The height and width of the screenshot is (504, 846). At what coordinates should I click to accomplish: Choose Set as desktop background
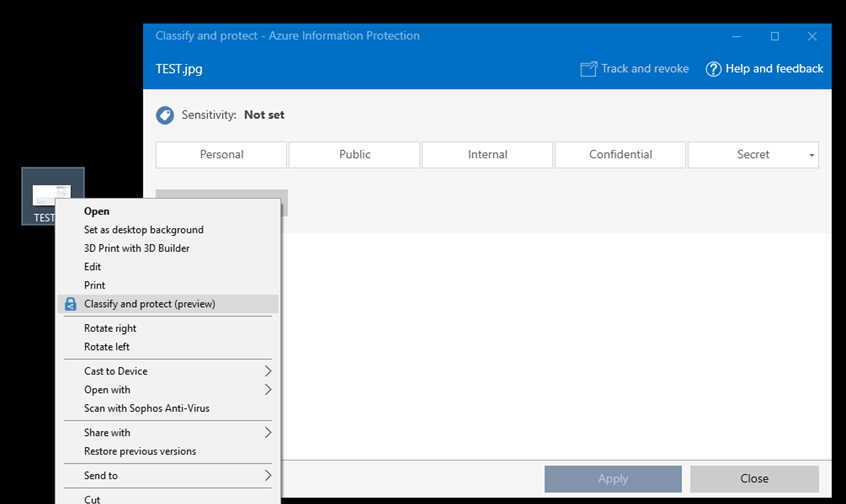click(x=168, y=230)
